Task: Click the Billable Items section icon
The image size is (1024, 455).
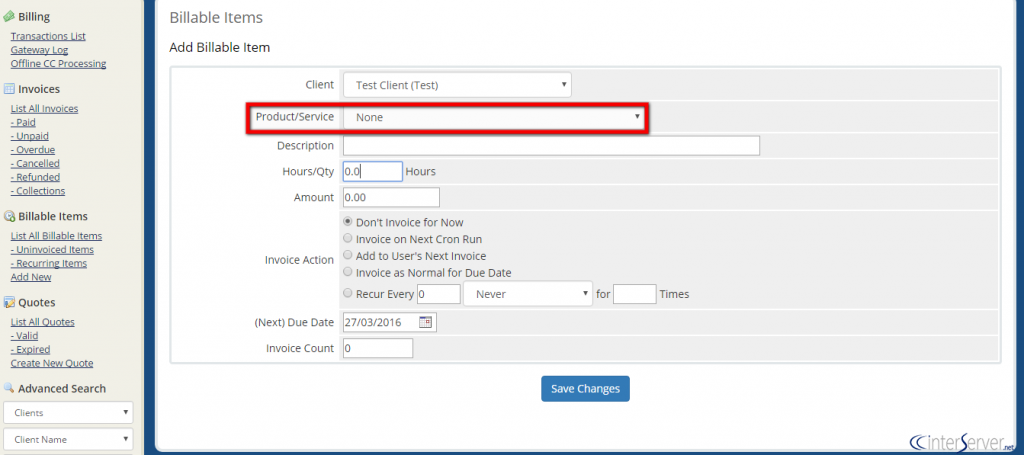Action: pos(9,217)
